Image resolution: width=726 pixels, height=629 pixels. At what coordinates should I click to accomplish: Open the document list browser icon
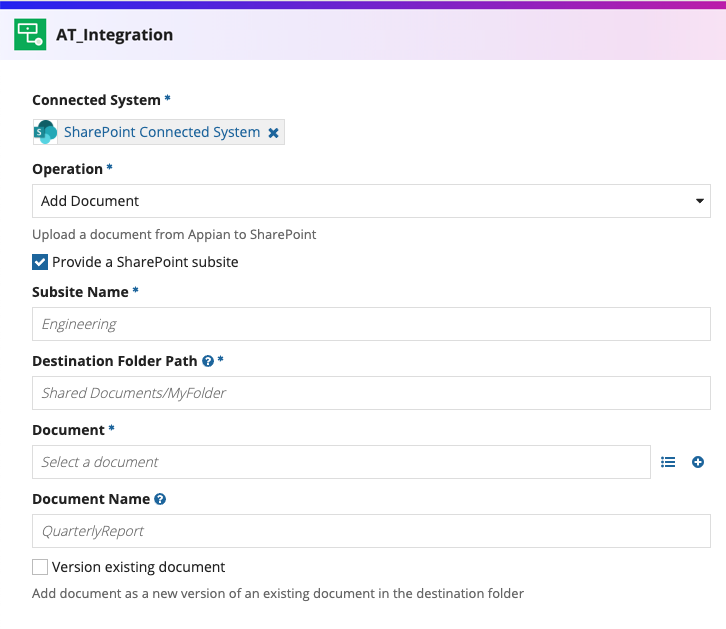[x=668, y=462]
